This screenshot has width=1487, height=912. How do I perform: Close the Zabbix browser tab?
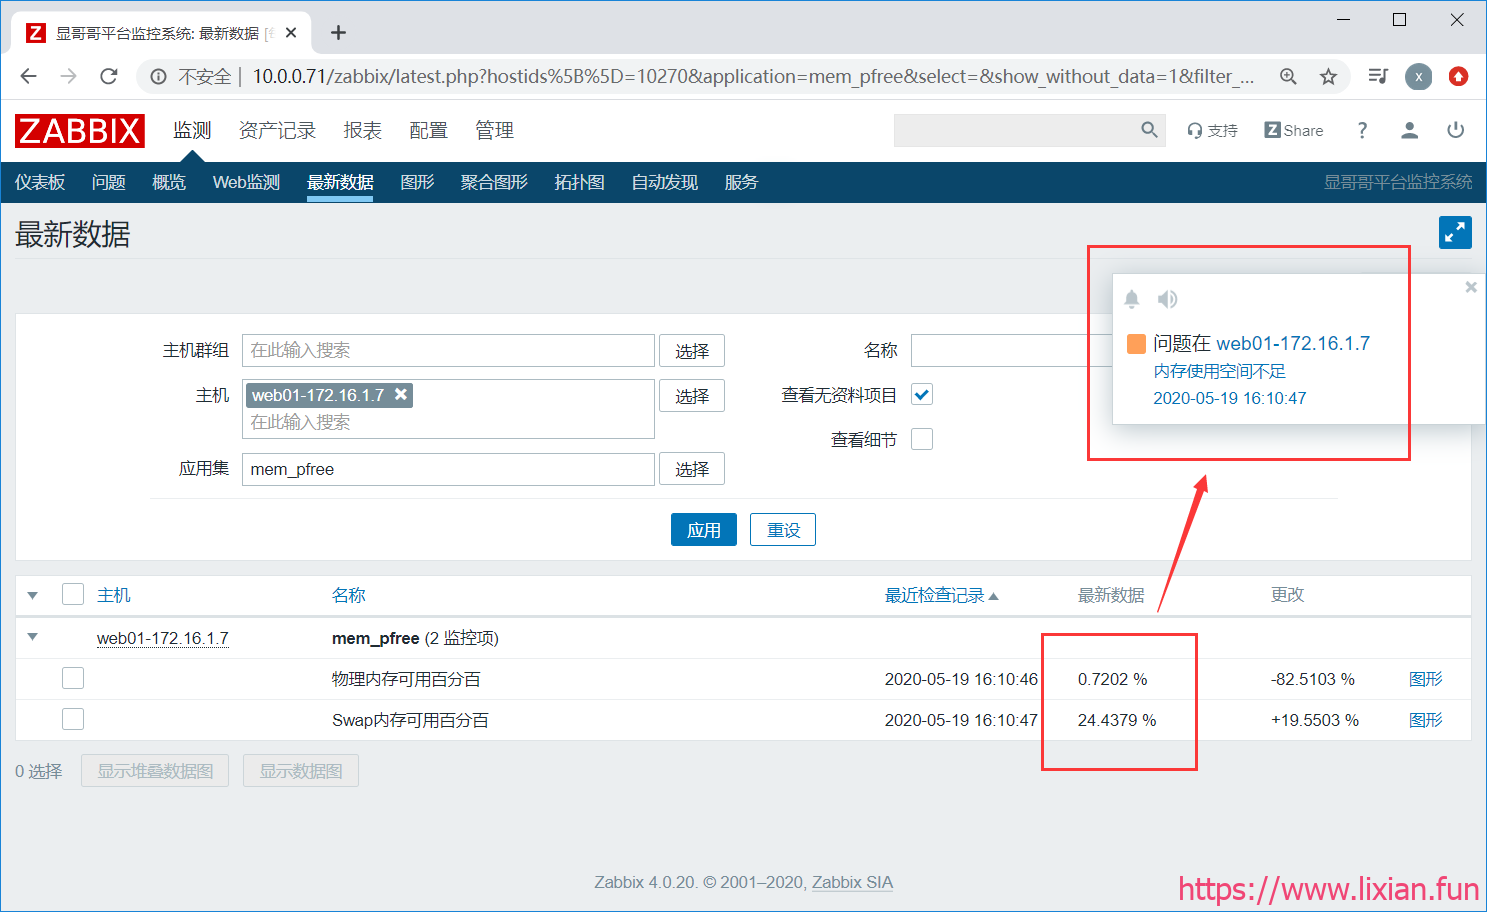291,33
